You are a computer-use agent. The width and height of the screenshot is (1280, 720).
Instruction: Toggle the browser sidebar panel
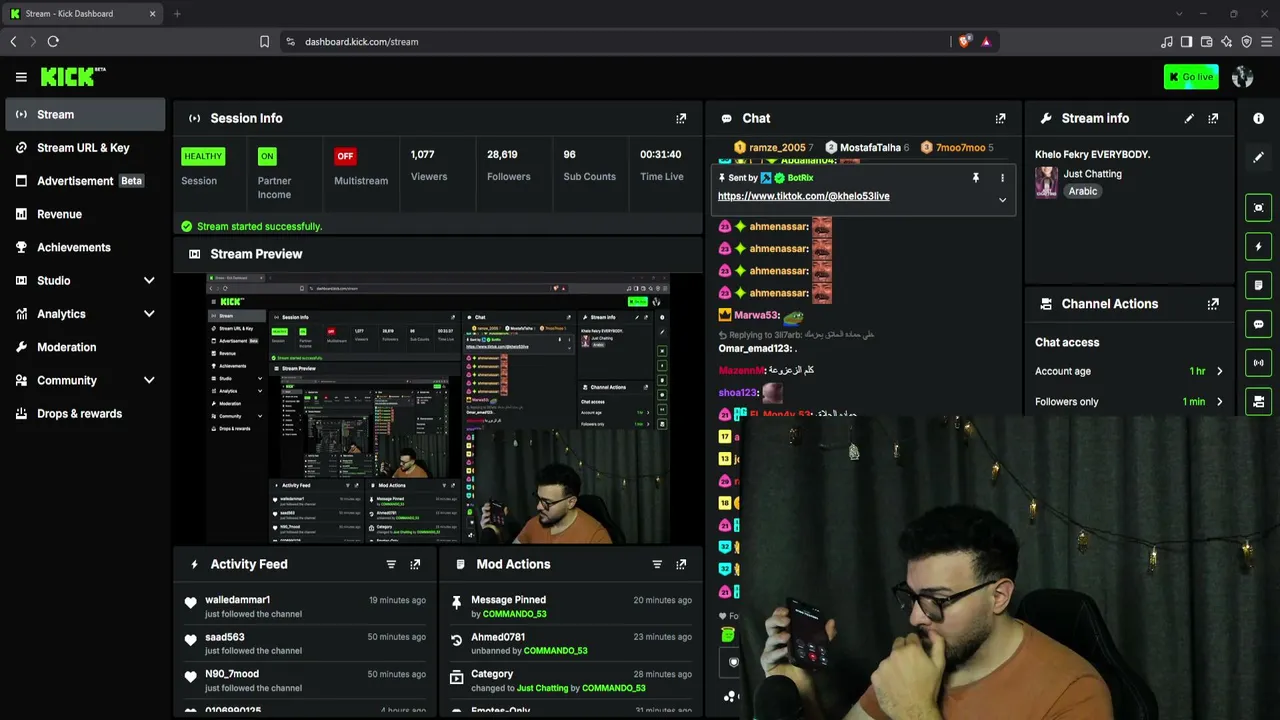(1186, 42)
